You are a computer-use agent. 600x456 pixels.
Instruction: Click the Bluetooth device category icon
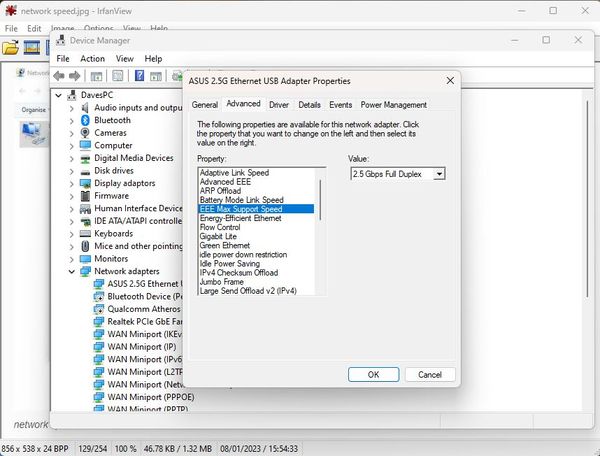(85, 120)
